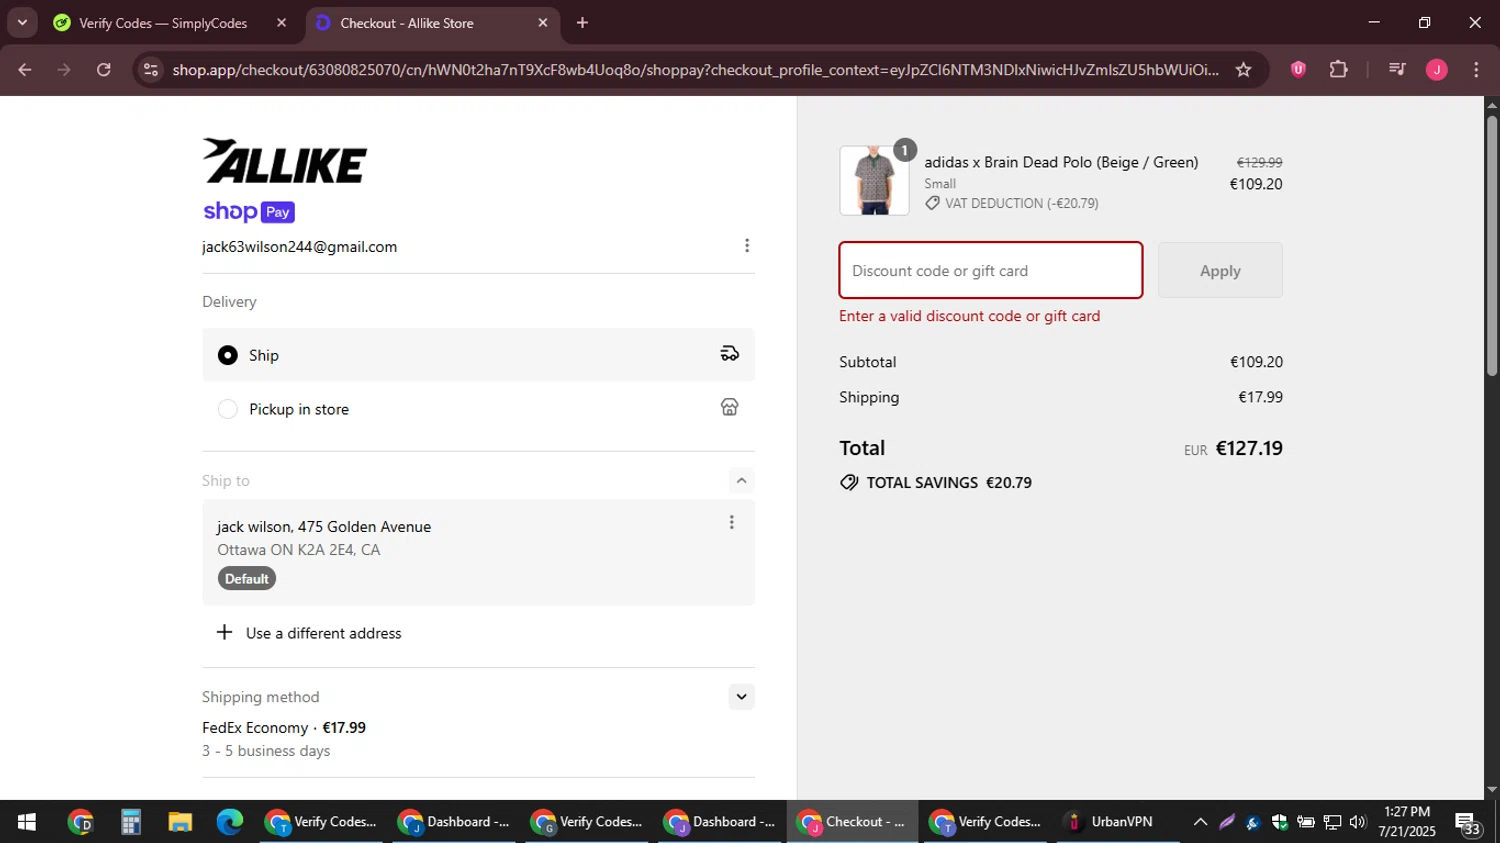Open account options menu beside the email
This screenshot has height=843, width=1500.
(x=747, y=246)
